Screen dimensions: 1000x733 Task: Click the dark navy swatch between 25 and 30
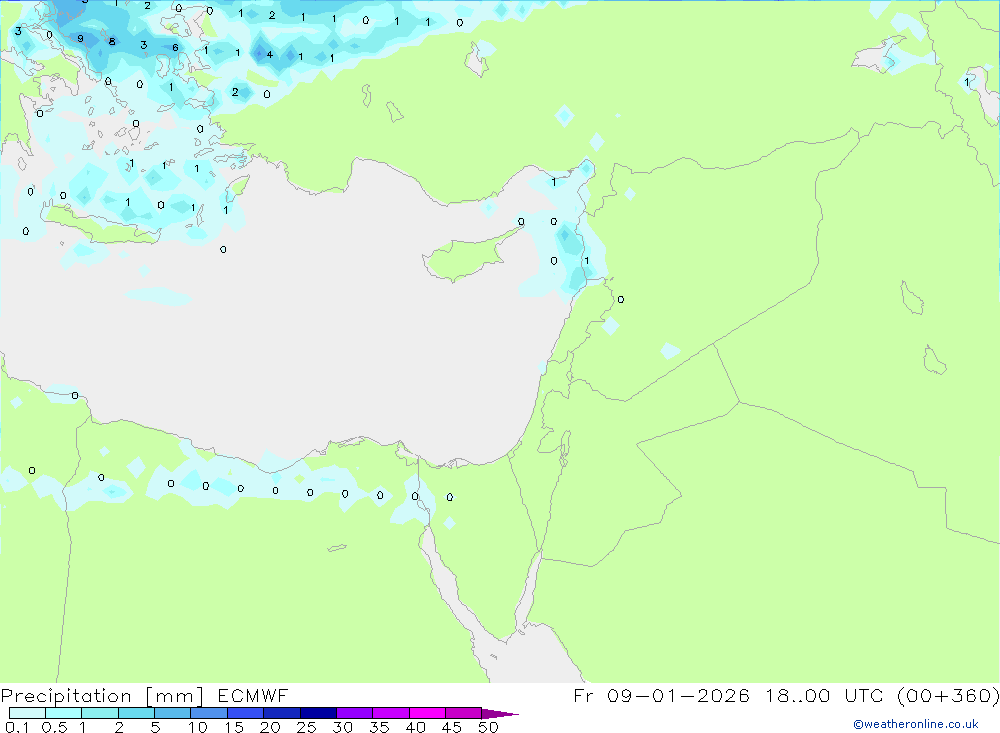click(318, 713)
